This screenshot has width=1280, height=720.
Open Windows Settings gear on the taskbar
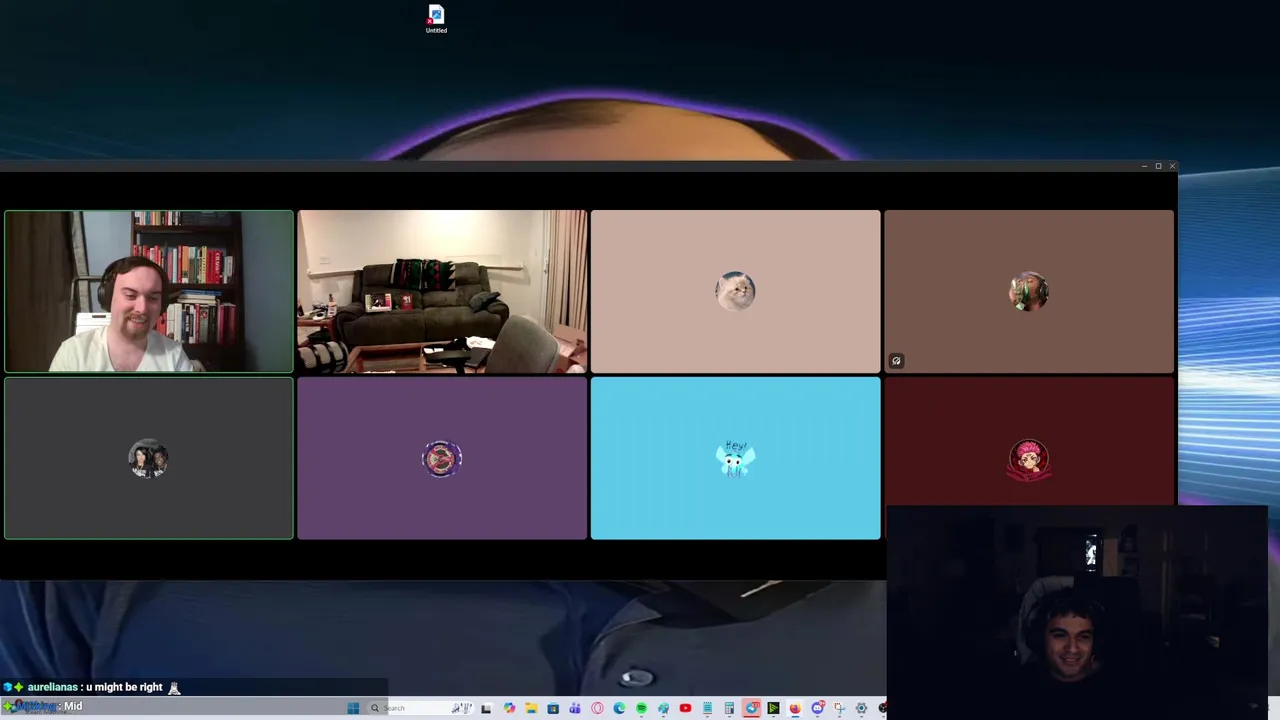[861, 708]
